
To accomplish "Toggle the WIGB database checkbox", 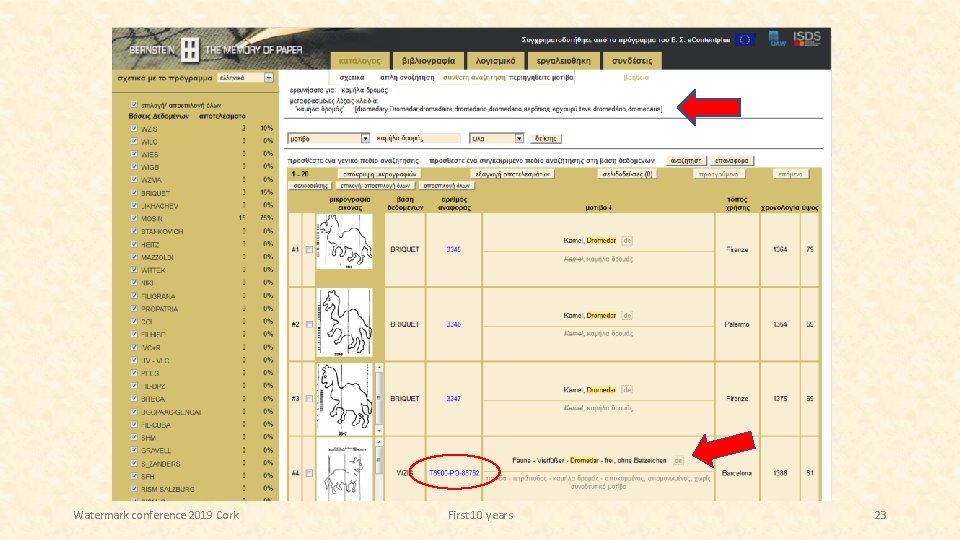I will tap(134, 167).
